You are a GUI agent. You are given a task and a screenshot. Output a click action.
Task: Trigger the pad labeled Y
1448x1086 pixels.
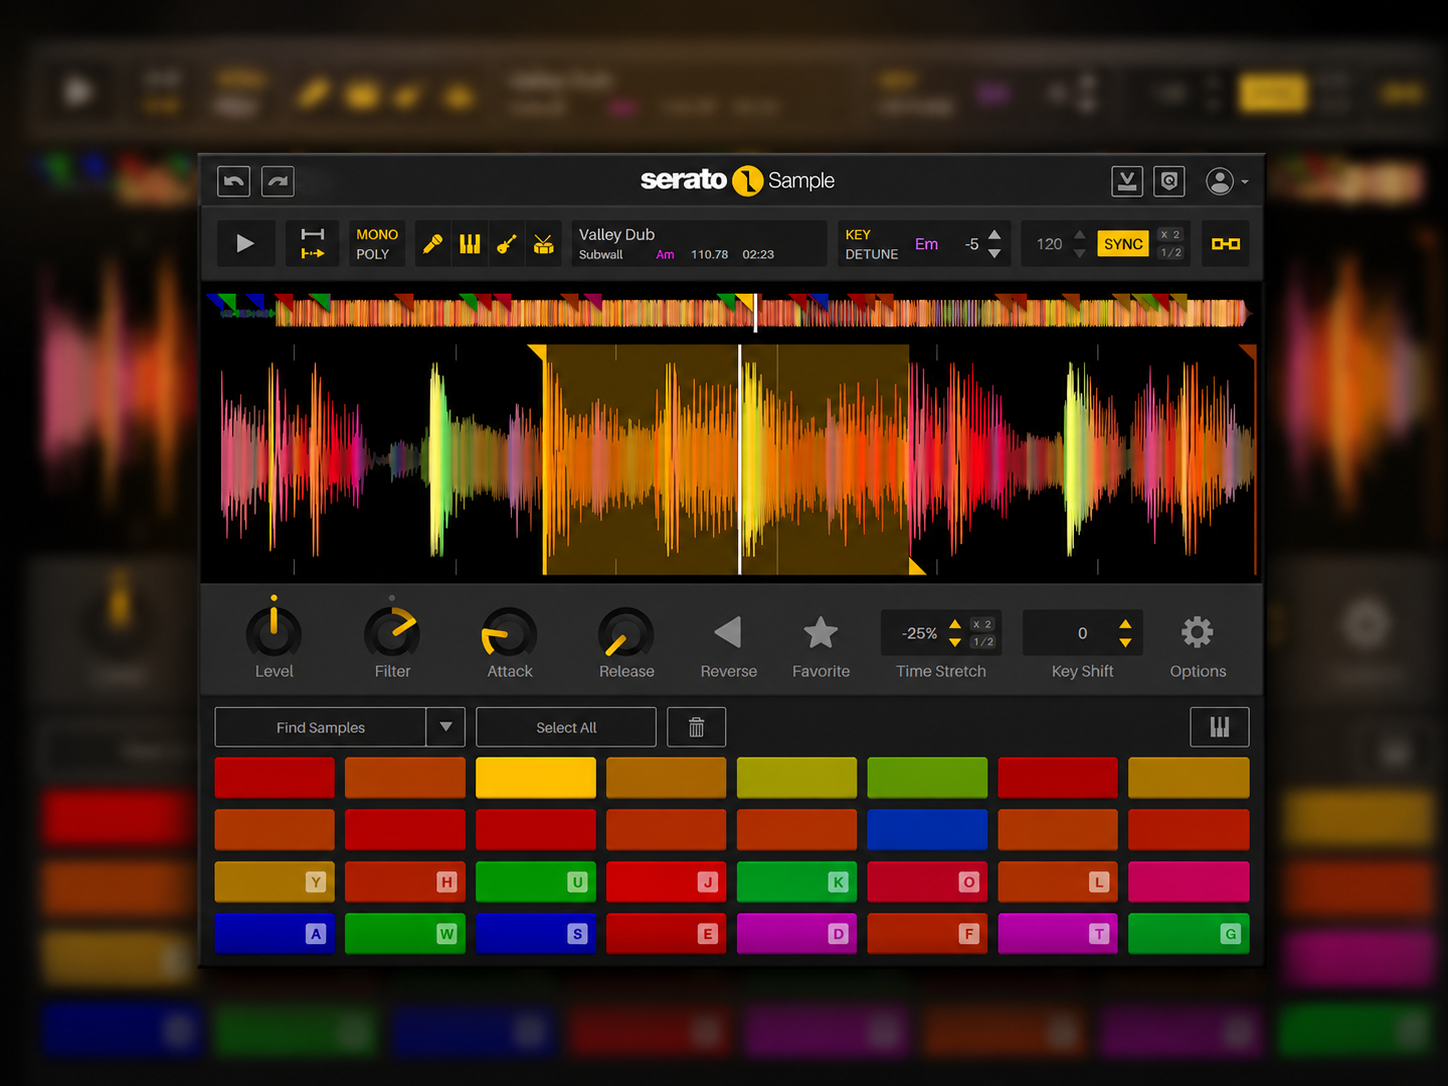coord(275,882)
